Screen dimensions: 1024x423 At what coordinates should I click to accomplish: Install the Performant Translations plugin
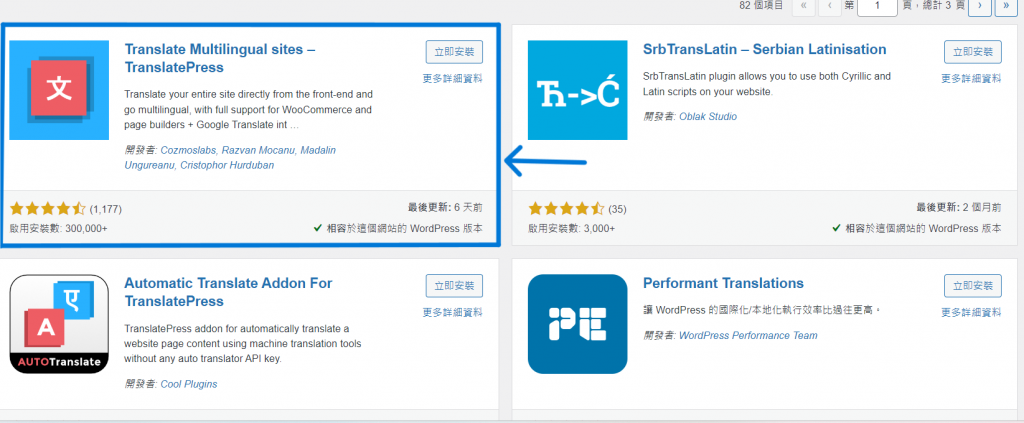point(972,286)
